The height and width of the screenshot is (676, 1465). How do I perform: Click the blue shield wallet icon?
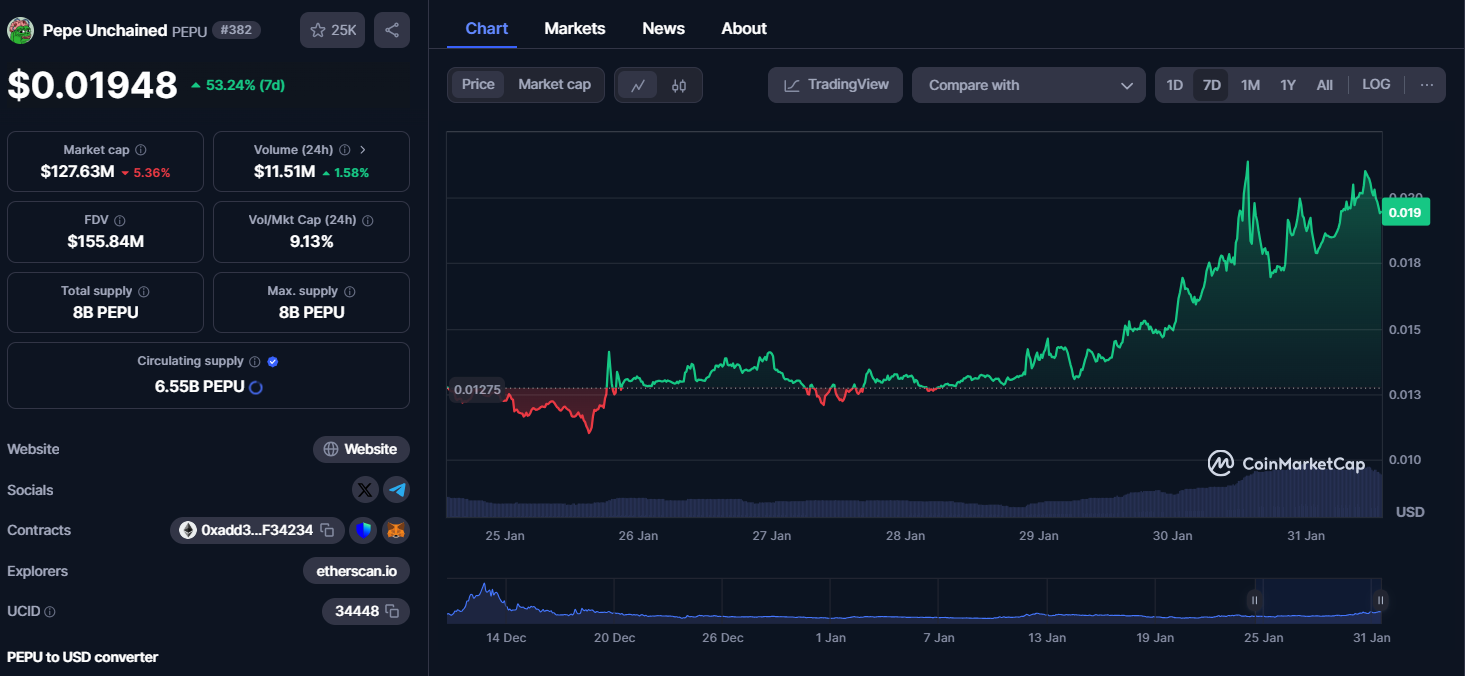(363, 530)
